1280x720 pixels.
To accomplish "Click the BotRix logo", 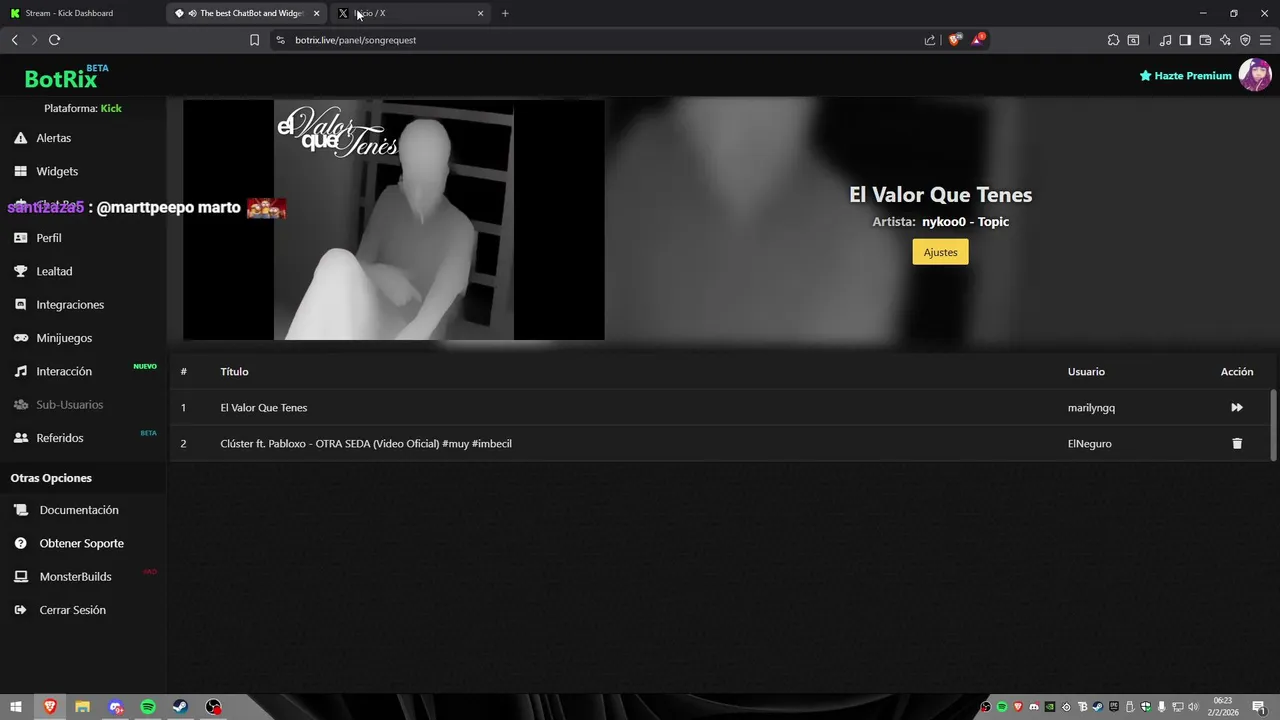I will 61,79.
